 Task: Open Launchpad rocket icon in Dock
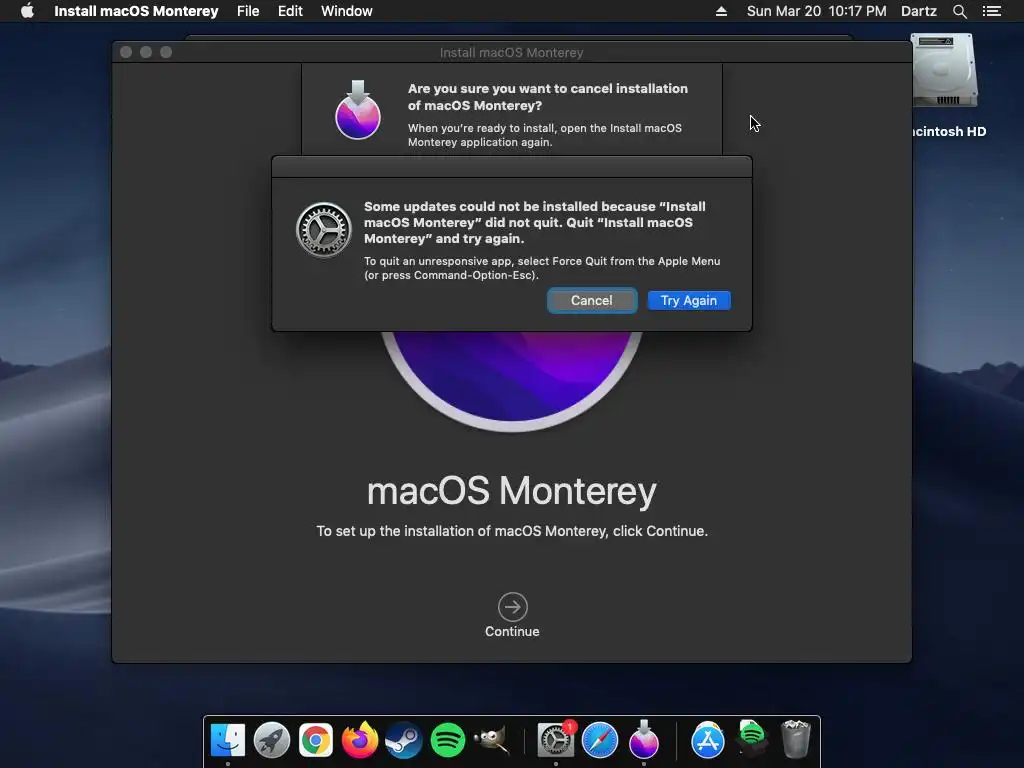click(272, 740)
